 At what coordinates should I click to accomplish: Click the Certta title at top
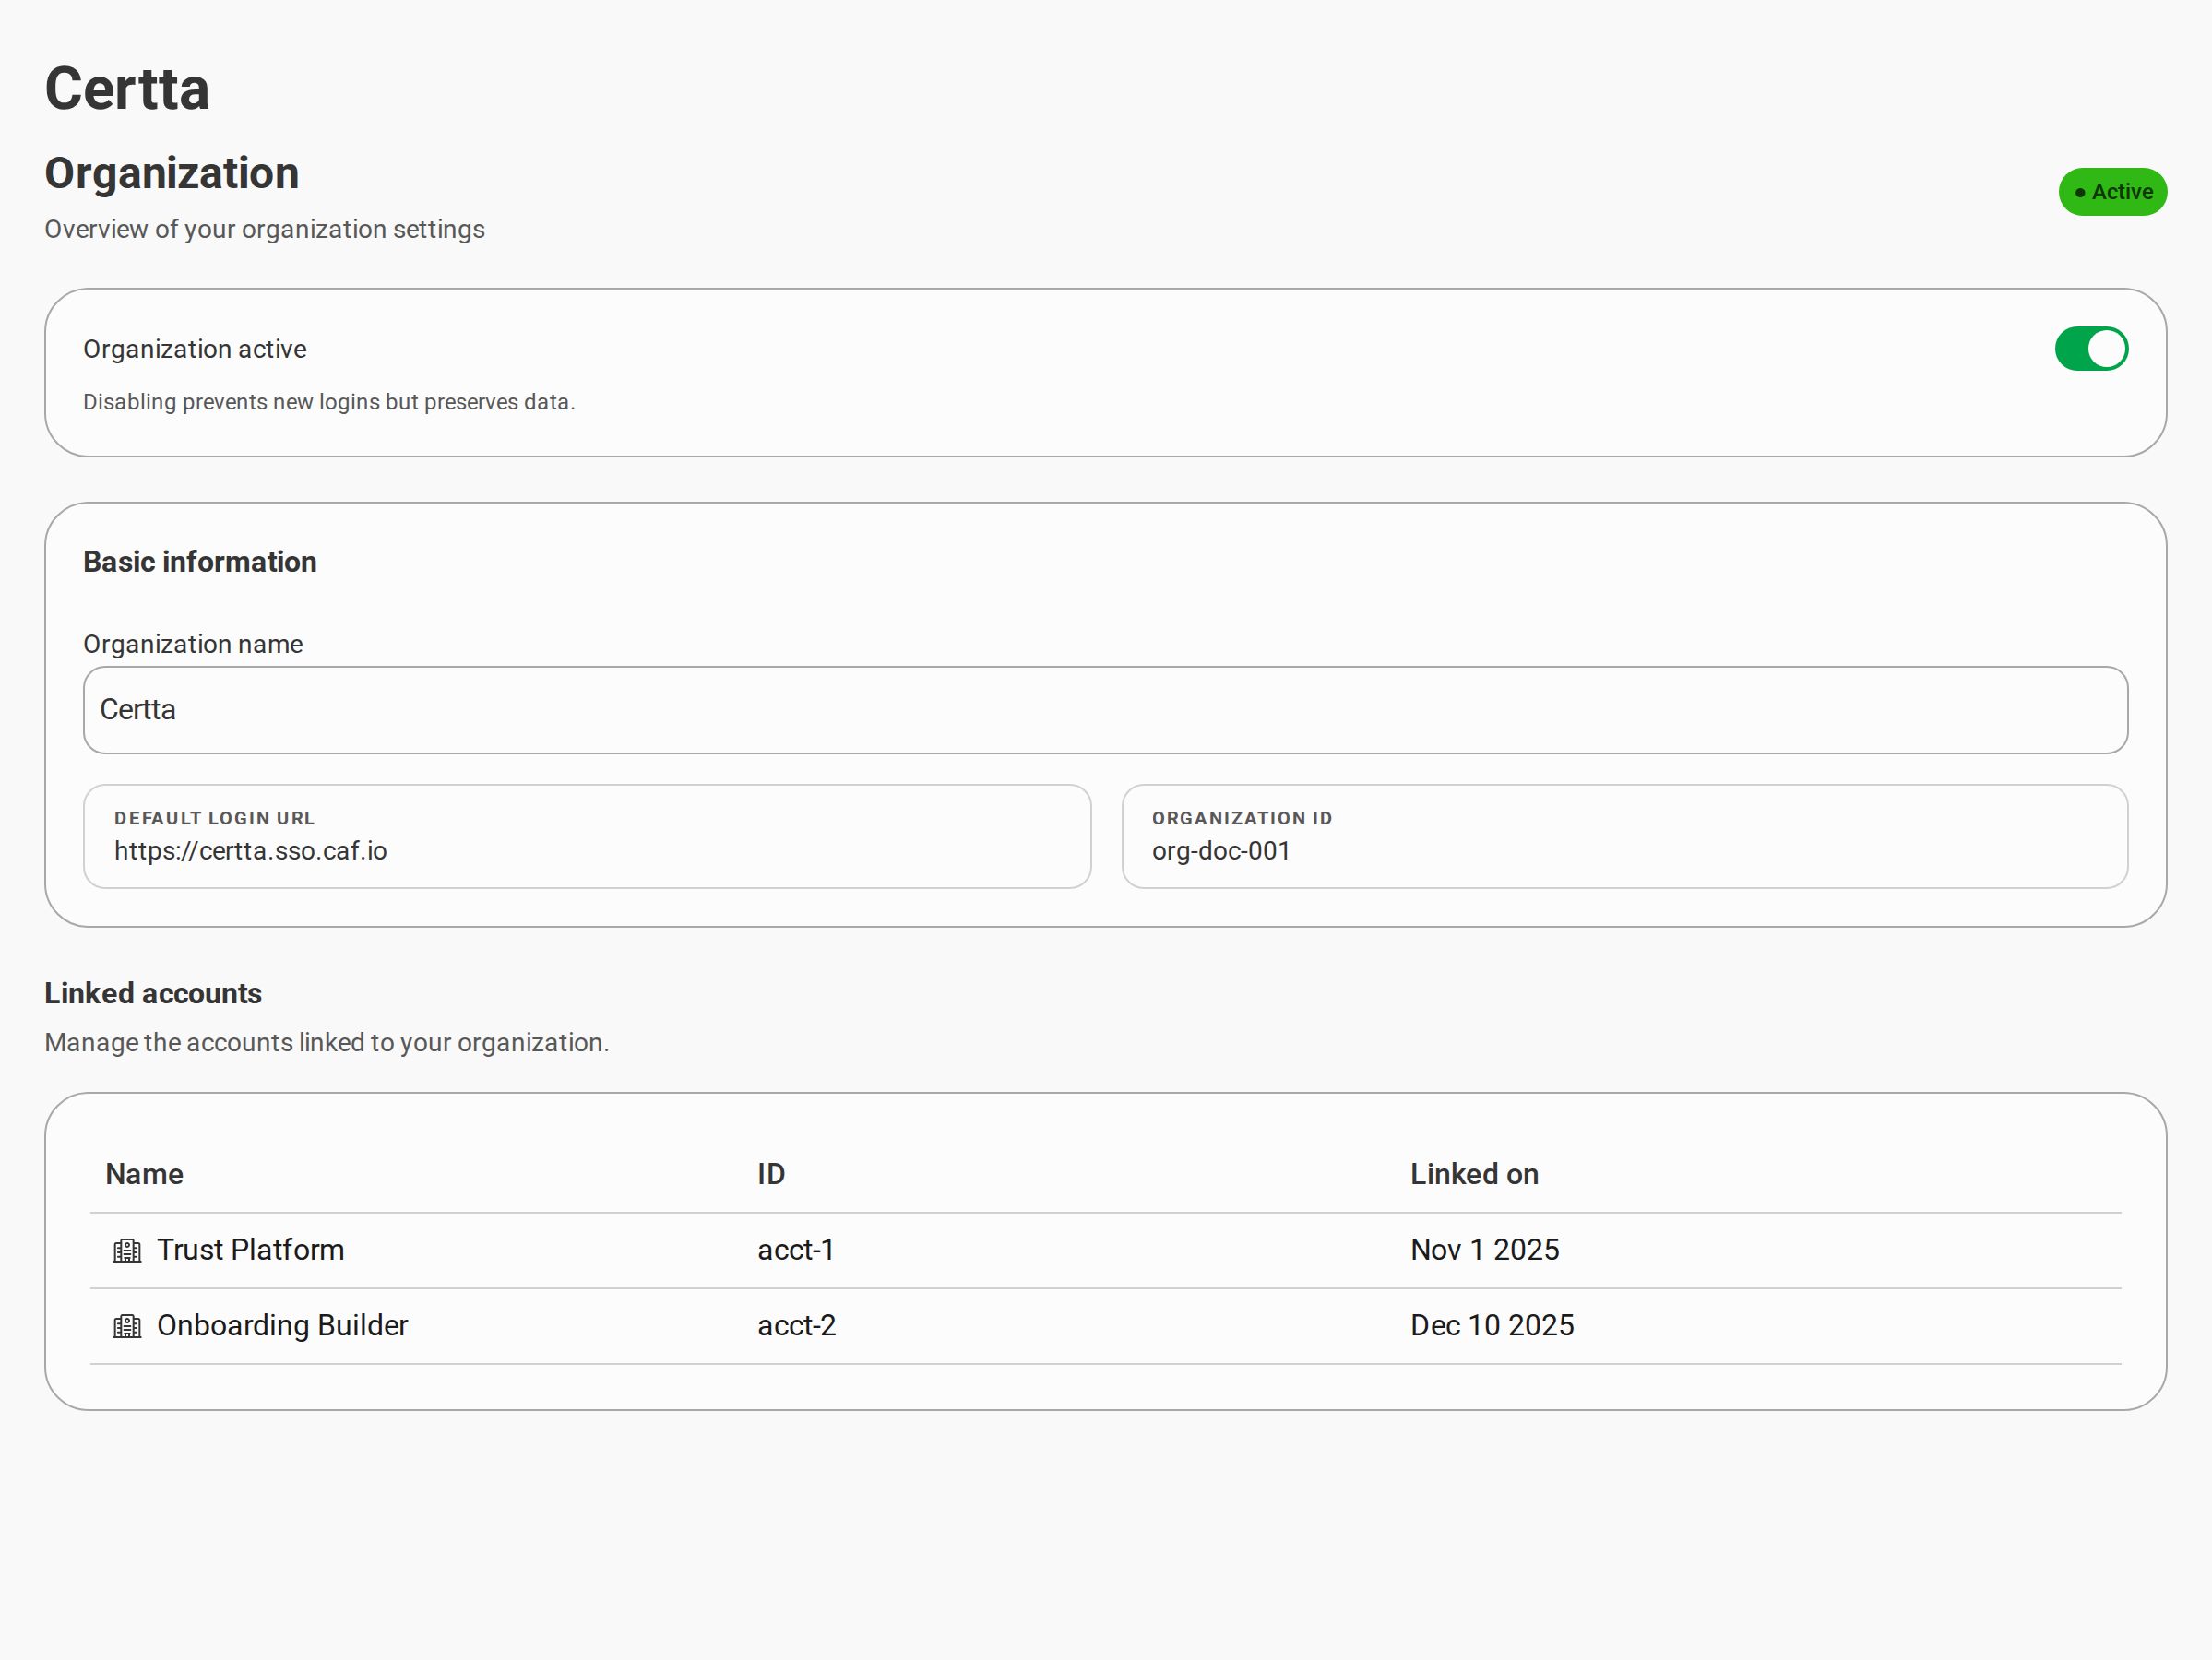pyautogui.click(x=127, y=89)
